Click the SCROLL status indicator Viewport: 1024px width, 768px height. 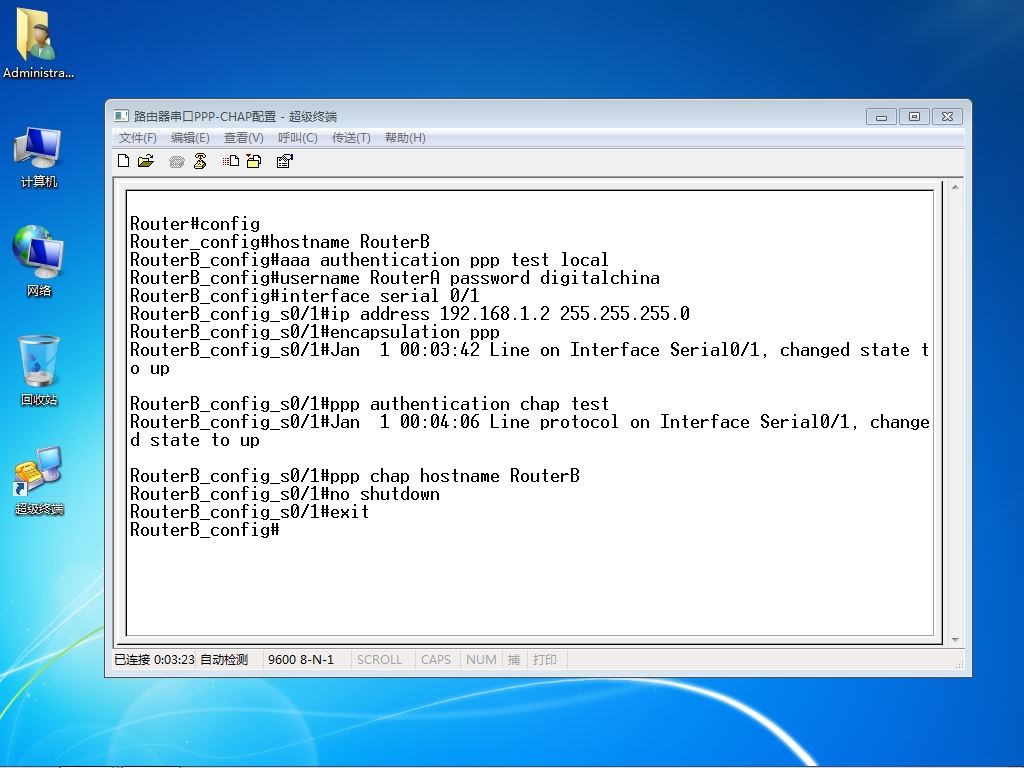click(x=379, y=660)
